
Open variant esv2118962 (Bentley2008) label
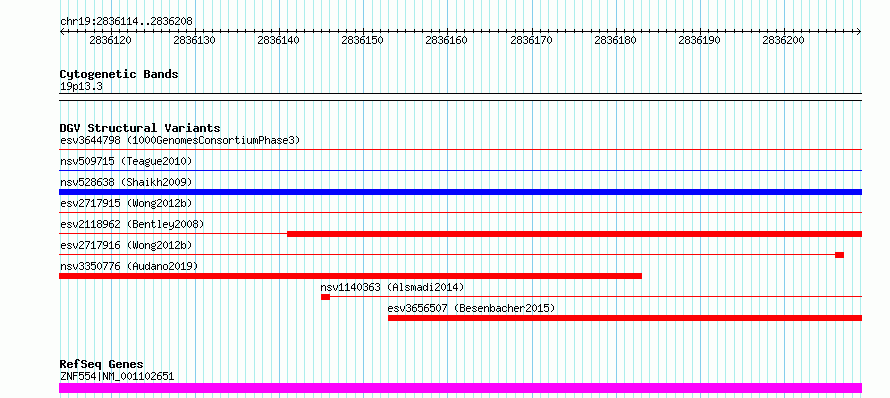[132, 224]
